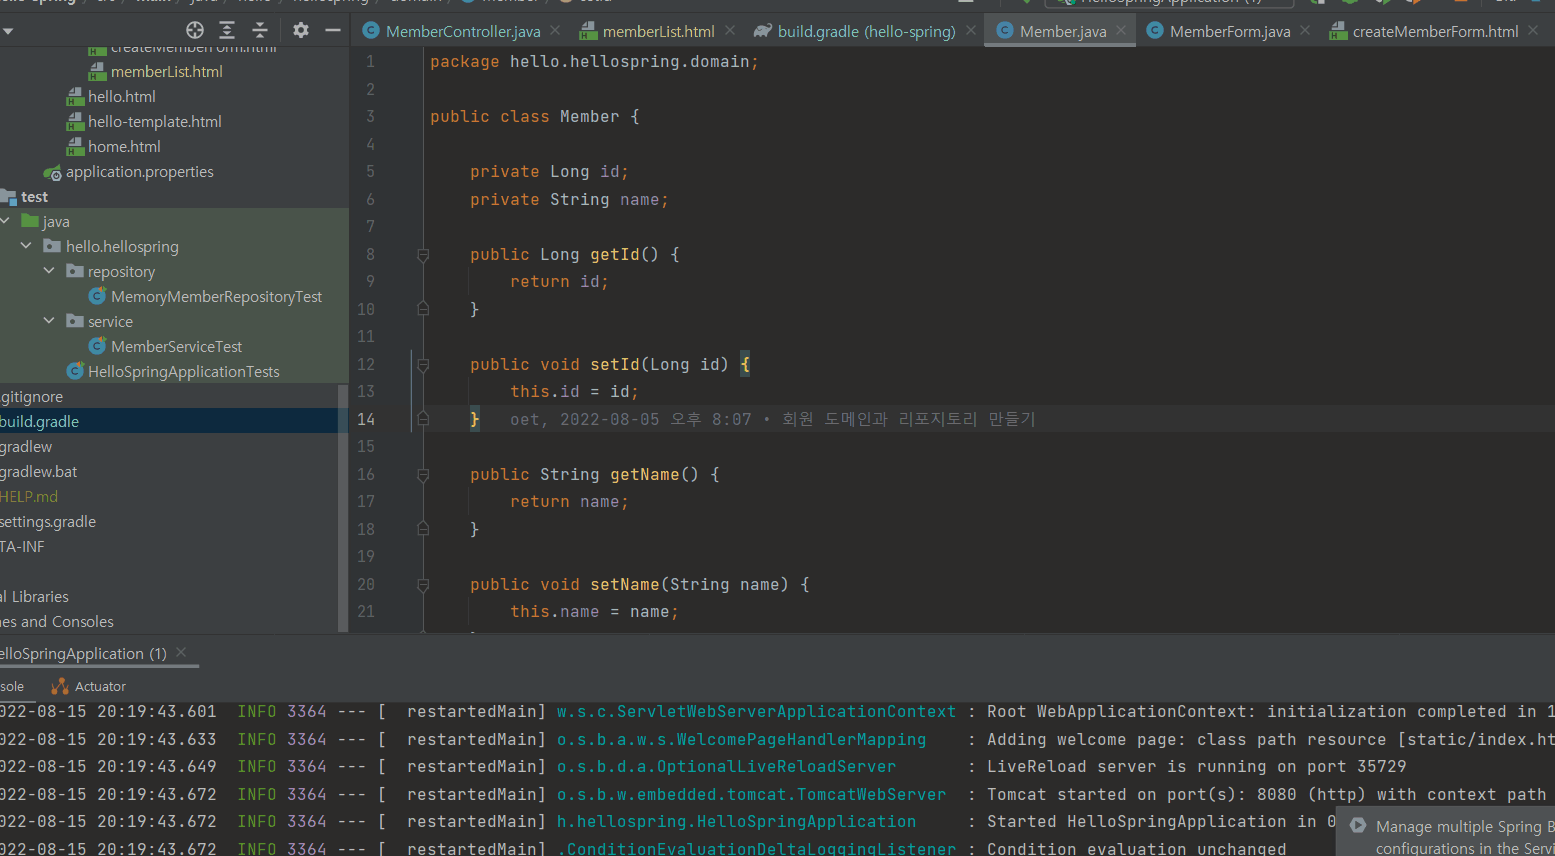Click the Select Opened File target icon

coord(195,30)
